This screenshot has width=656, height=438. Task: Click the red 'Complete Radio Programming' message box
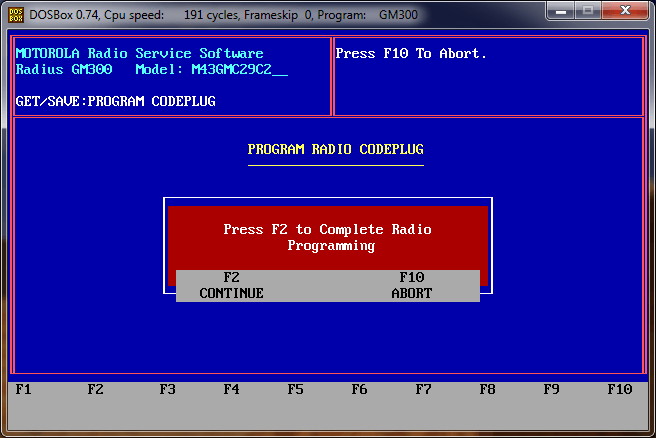(327, 237)
